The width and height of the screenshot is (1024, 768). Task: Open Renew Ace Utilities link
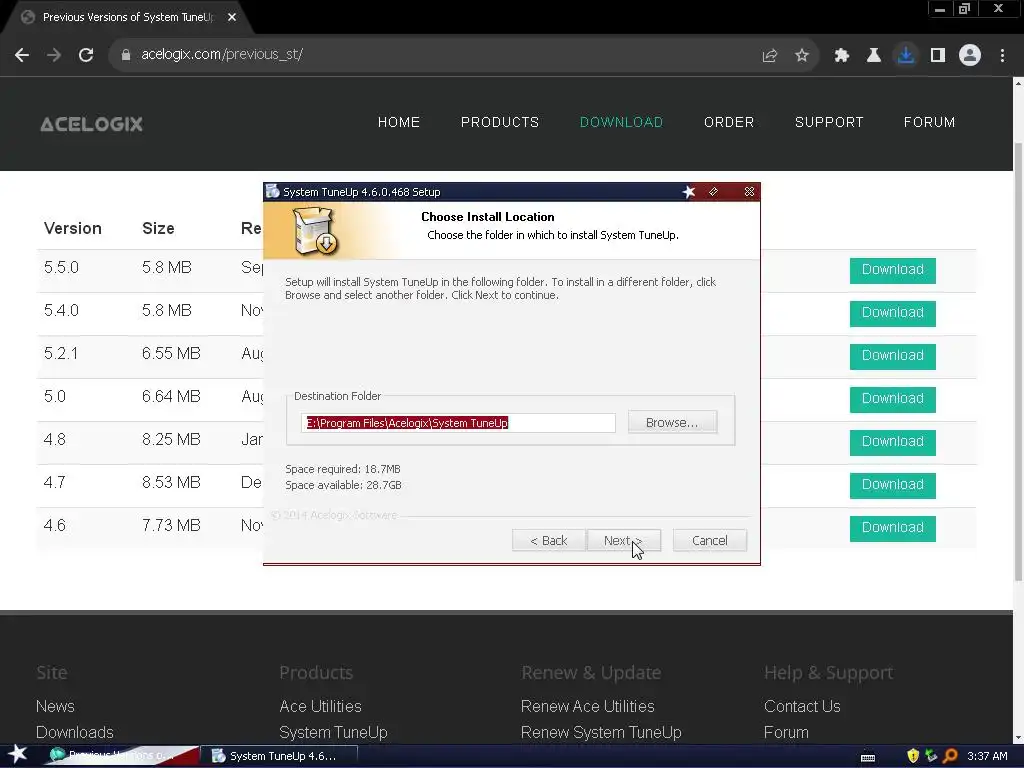588,707
